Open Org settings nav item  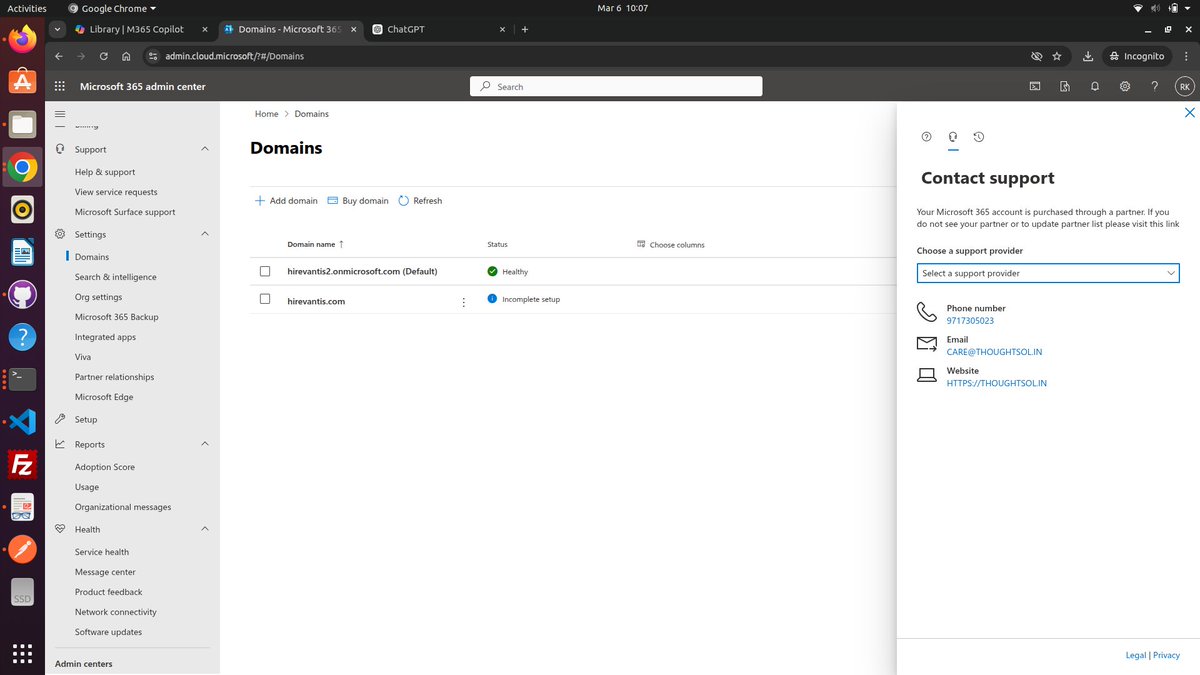coord(98,297)
